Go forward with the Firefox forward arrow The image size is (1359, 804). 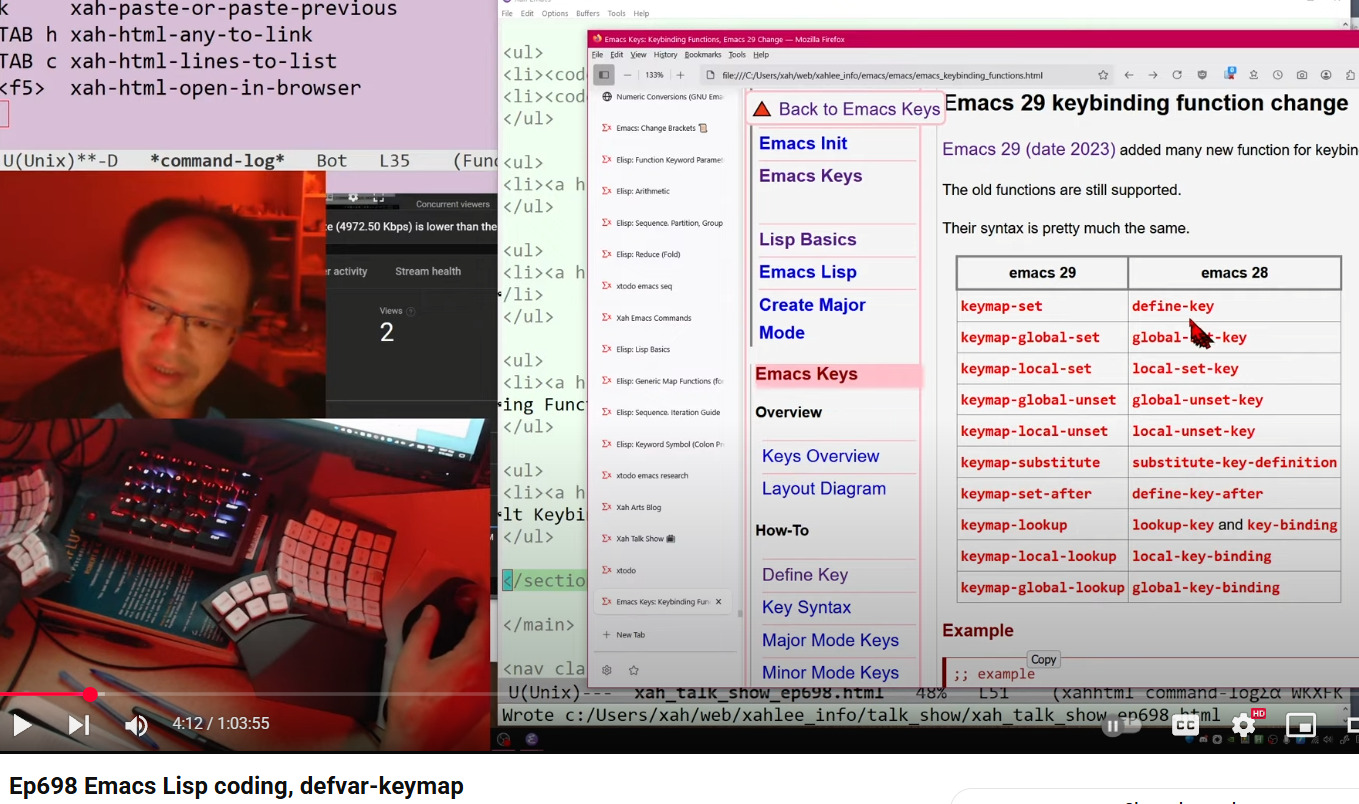1152,75
